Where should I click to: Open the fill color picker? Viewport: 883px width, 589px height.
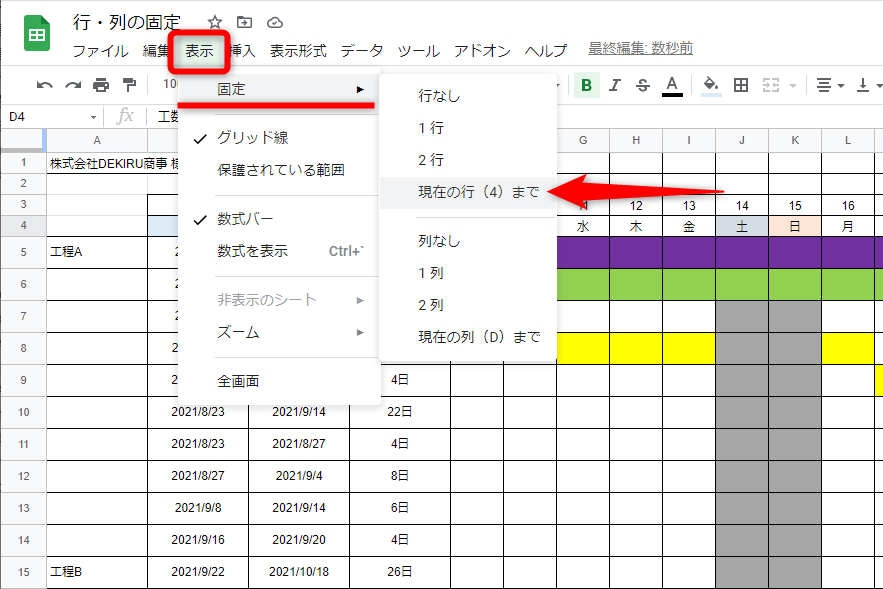coord(711,85)
